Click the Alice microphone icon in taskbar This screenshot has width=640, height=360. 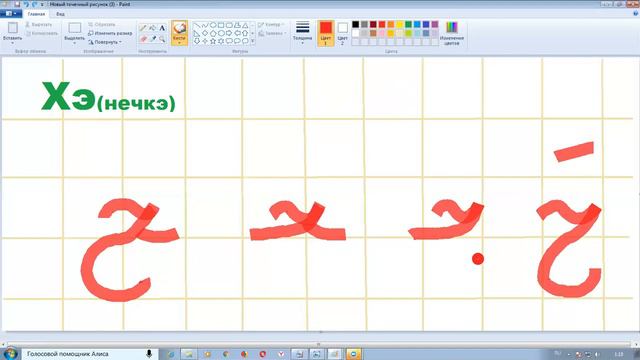point(149,354)
